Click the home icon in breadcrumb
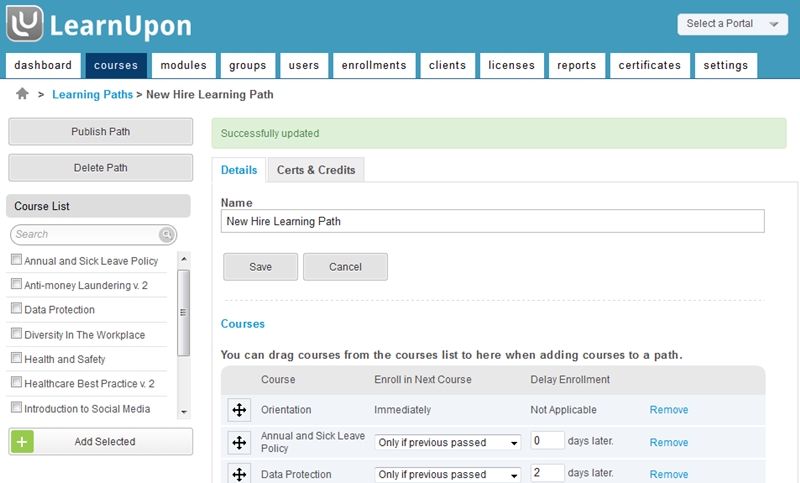 click(22, 94)
